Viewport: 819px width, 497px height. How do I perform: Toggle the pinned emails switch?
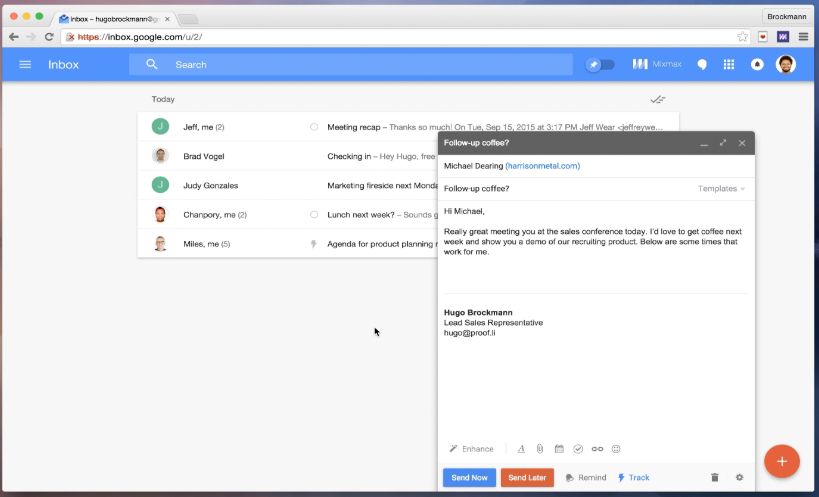(x=600, y=65)
